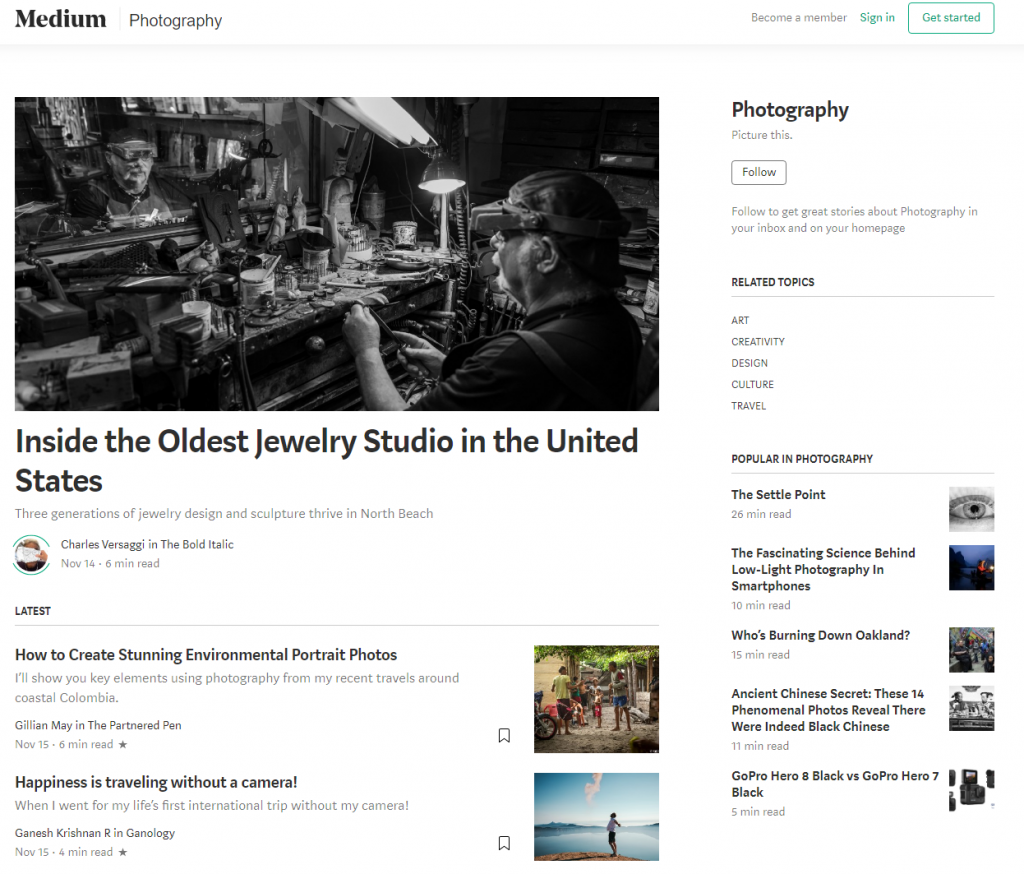Open the ART related topic
Image resolution: width=1024 pixels, height=874 pixels.
(740, 320)
